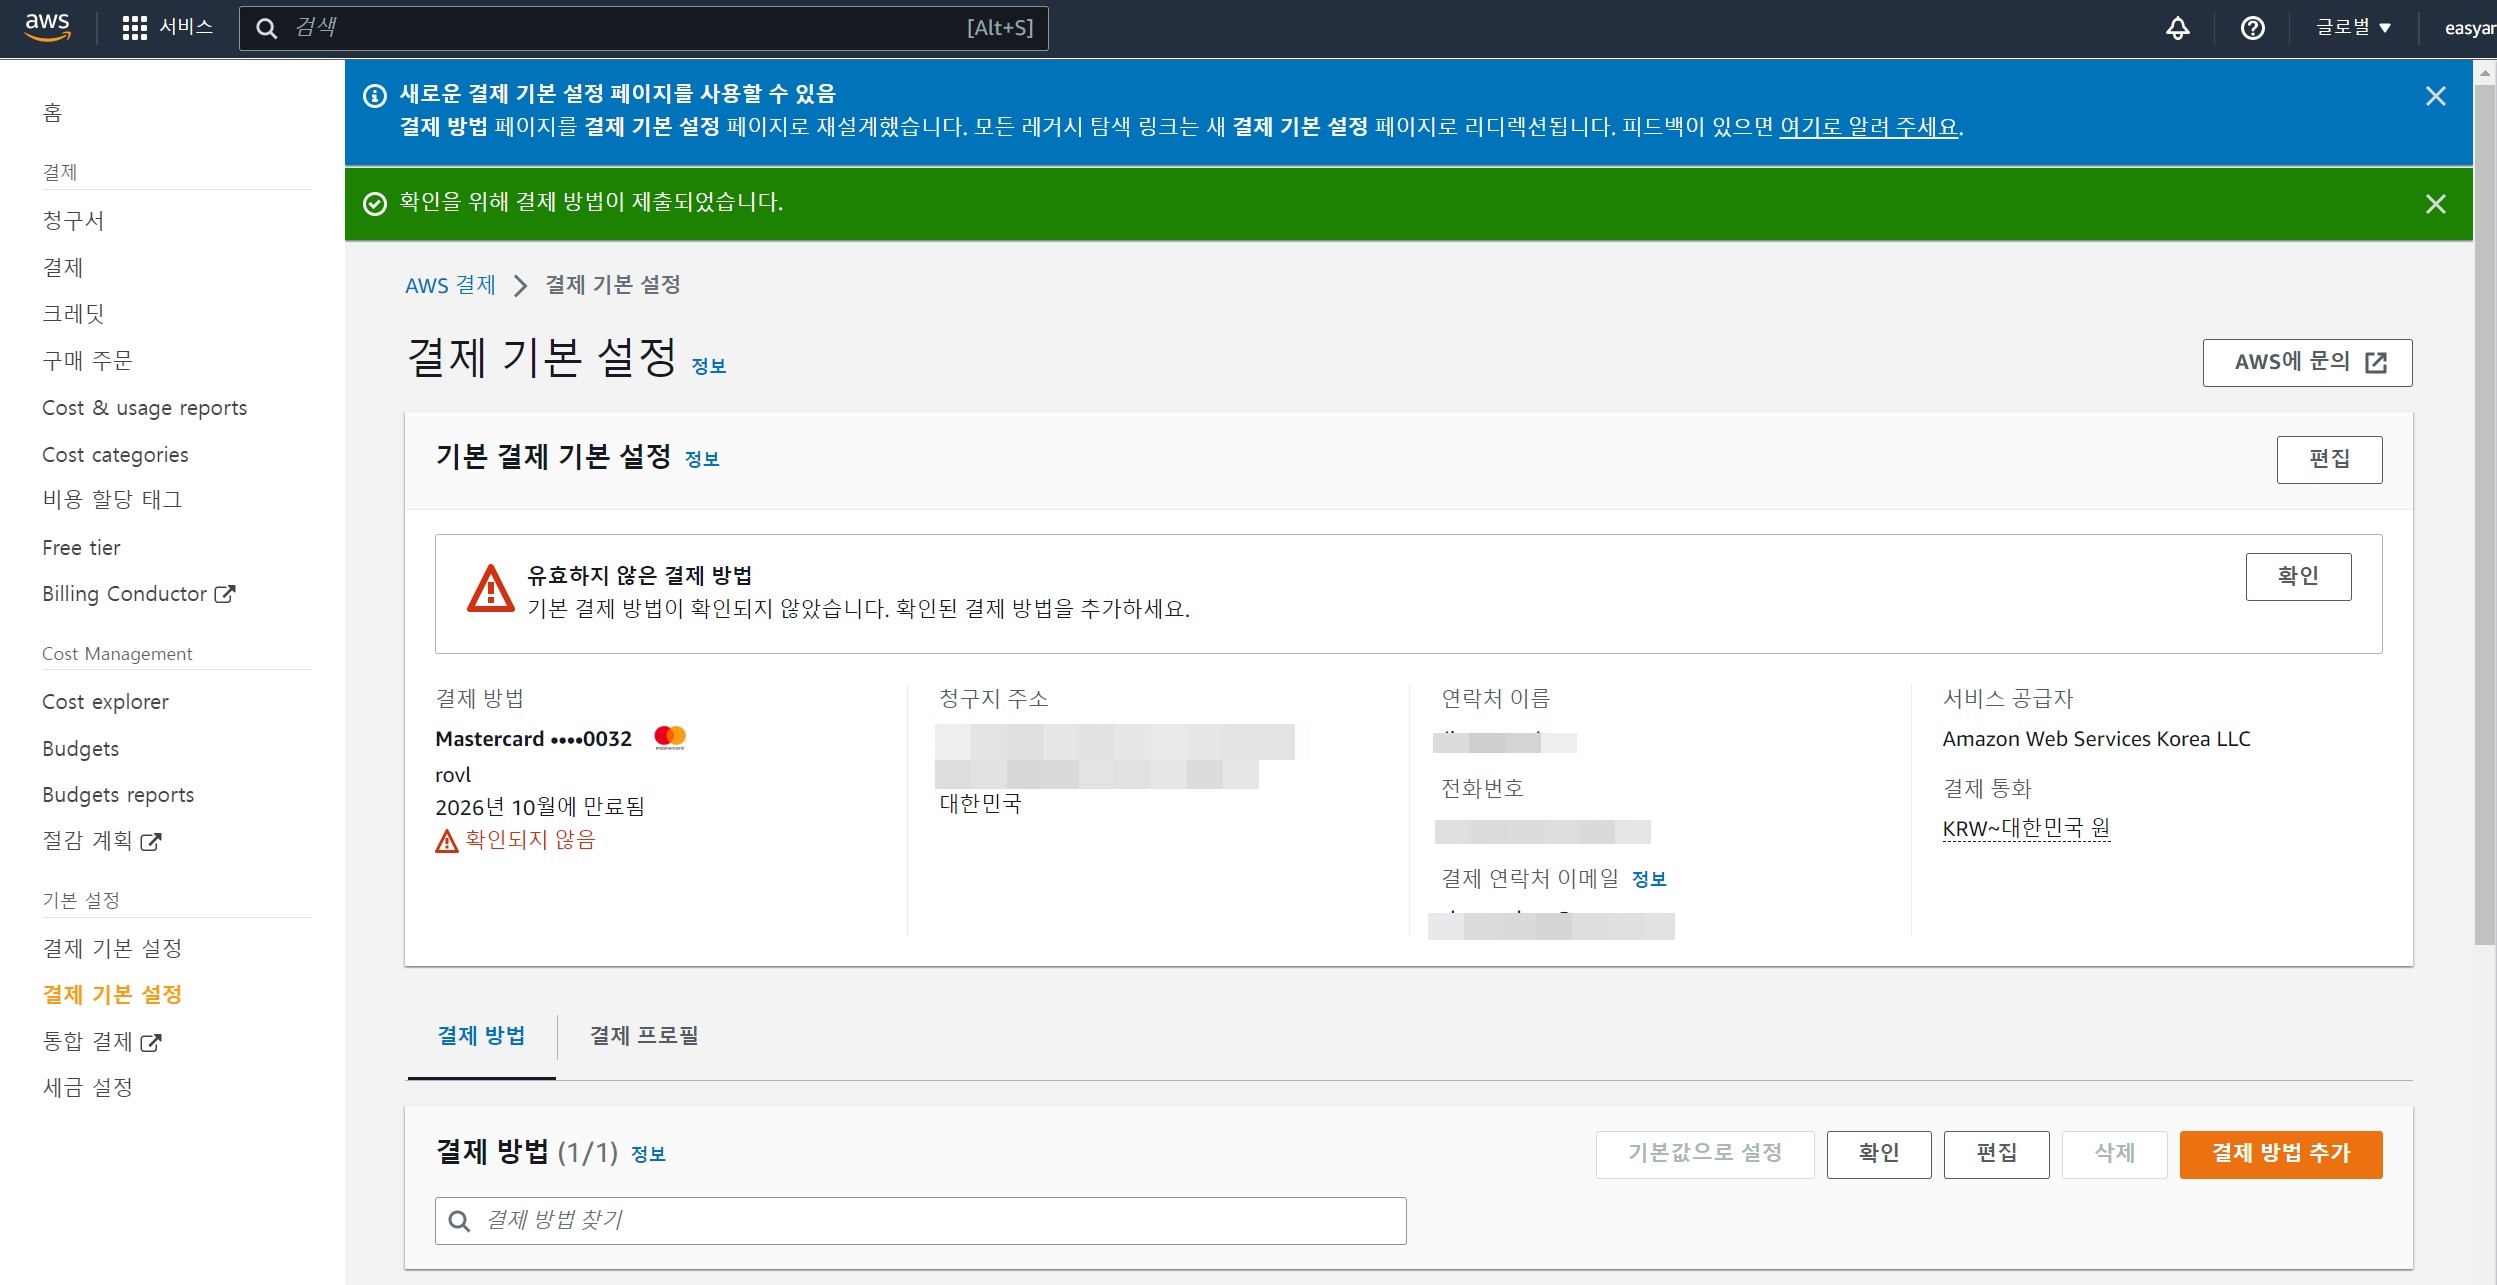Image resolution: width=2497 pixels, height=1285 pixels.
Task: Open 결제 sidebar item below 청구서
Action: pos(62,268)
